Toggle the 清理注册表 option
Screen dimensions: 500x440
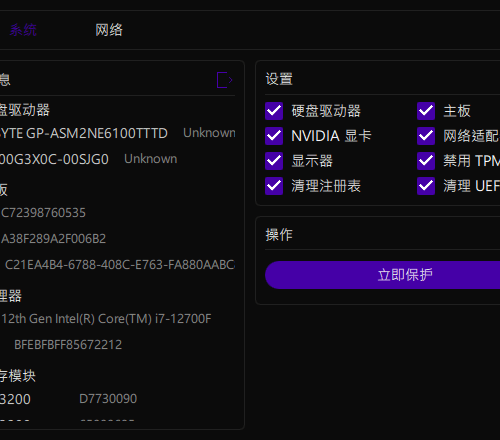tap(274, 186)
